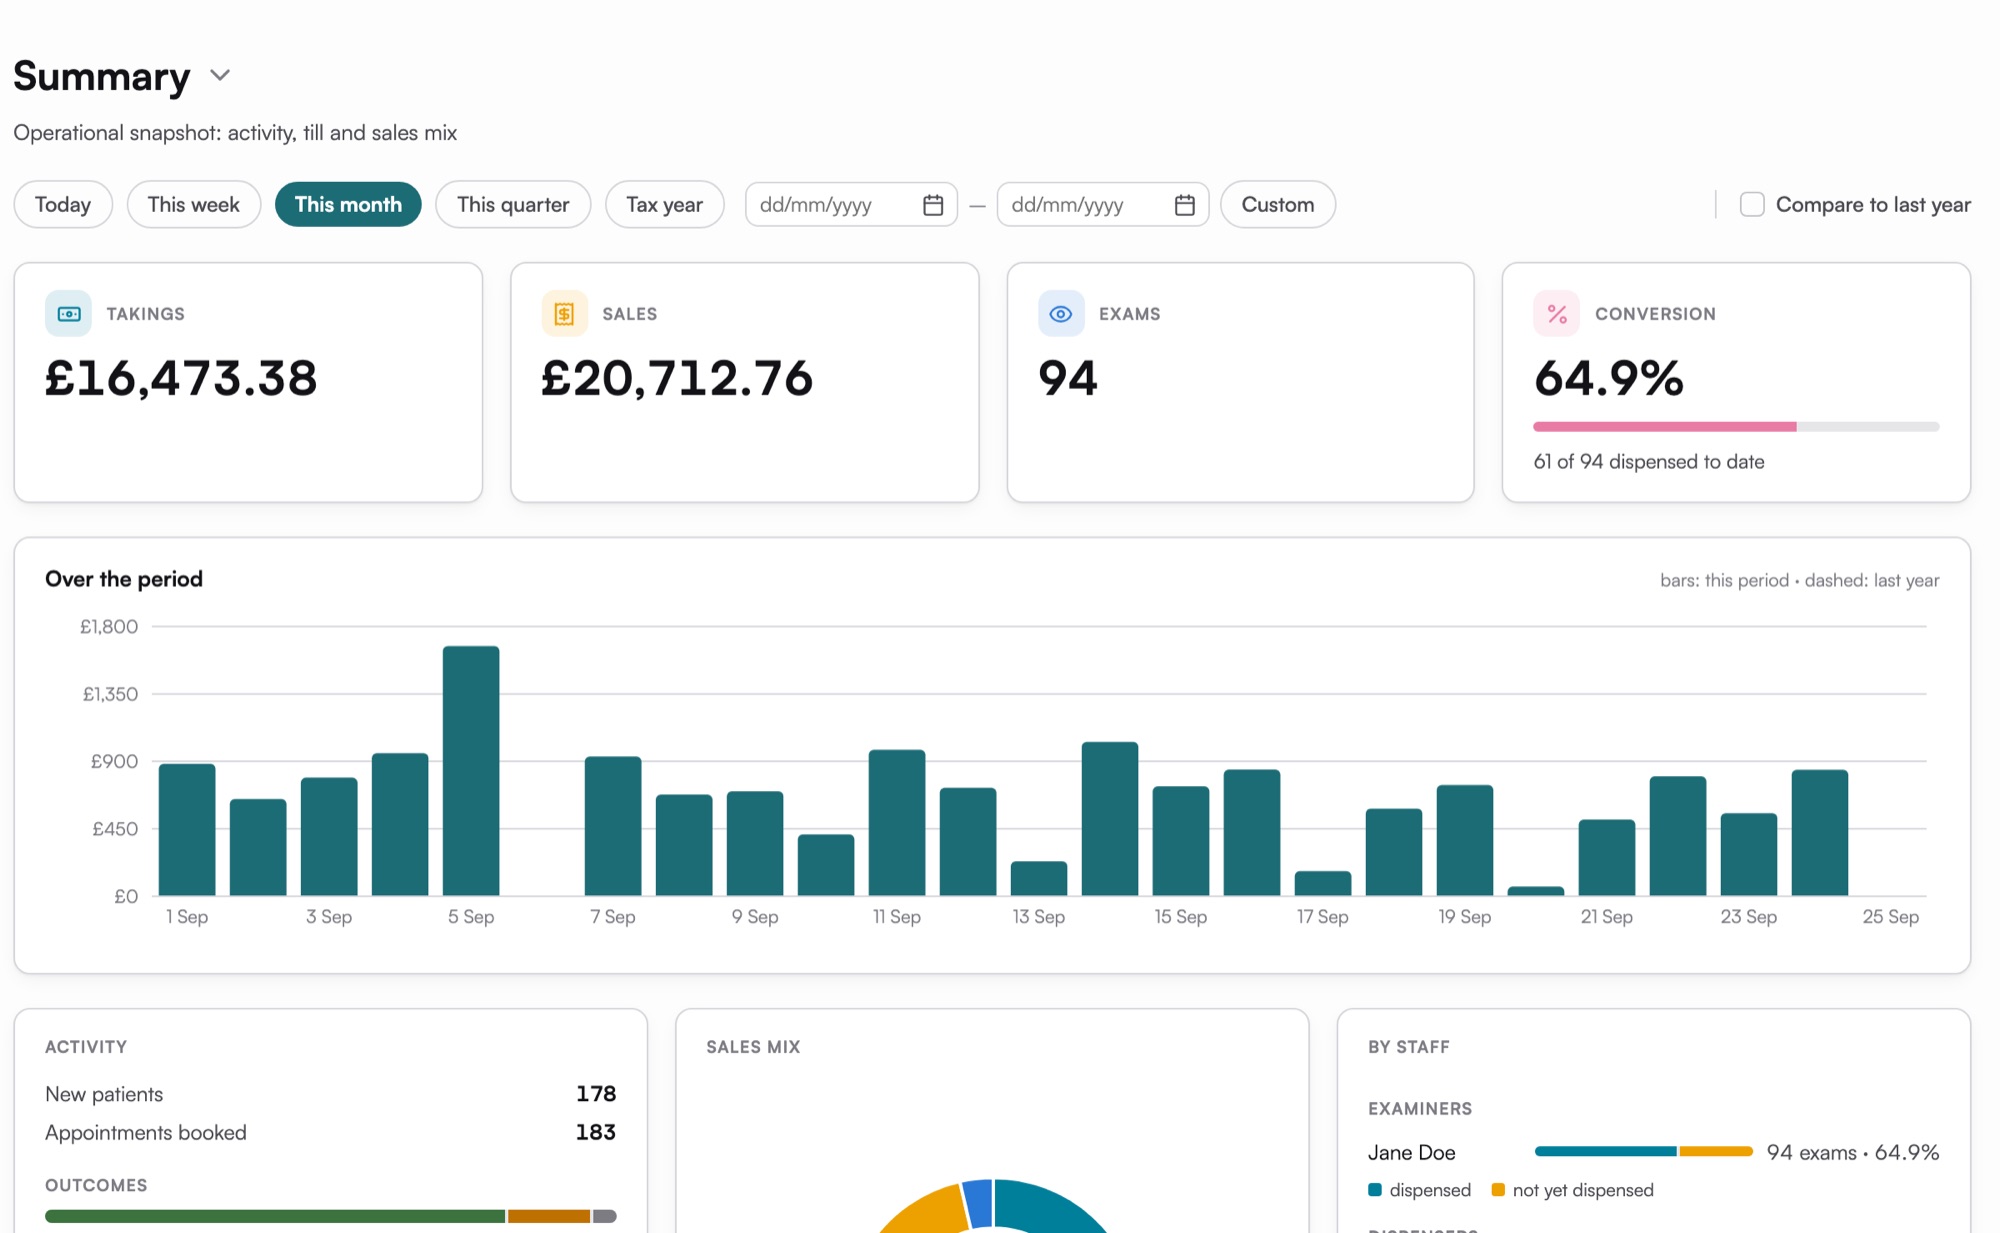Open the start date calendar picker icon
Image resolution: width=2000 pixels, height=1233 pixels.
933,205
